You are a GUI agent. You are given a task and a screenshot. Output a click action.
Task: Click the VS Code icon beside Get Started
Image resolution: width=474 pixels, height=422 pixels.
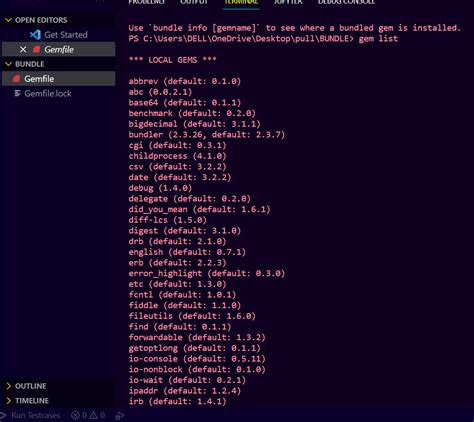click(35, 35)
